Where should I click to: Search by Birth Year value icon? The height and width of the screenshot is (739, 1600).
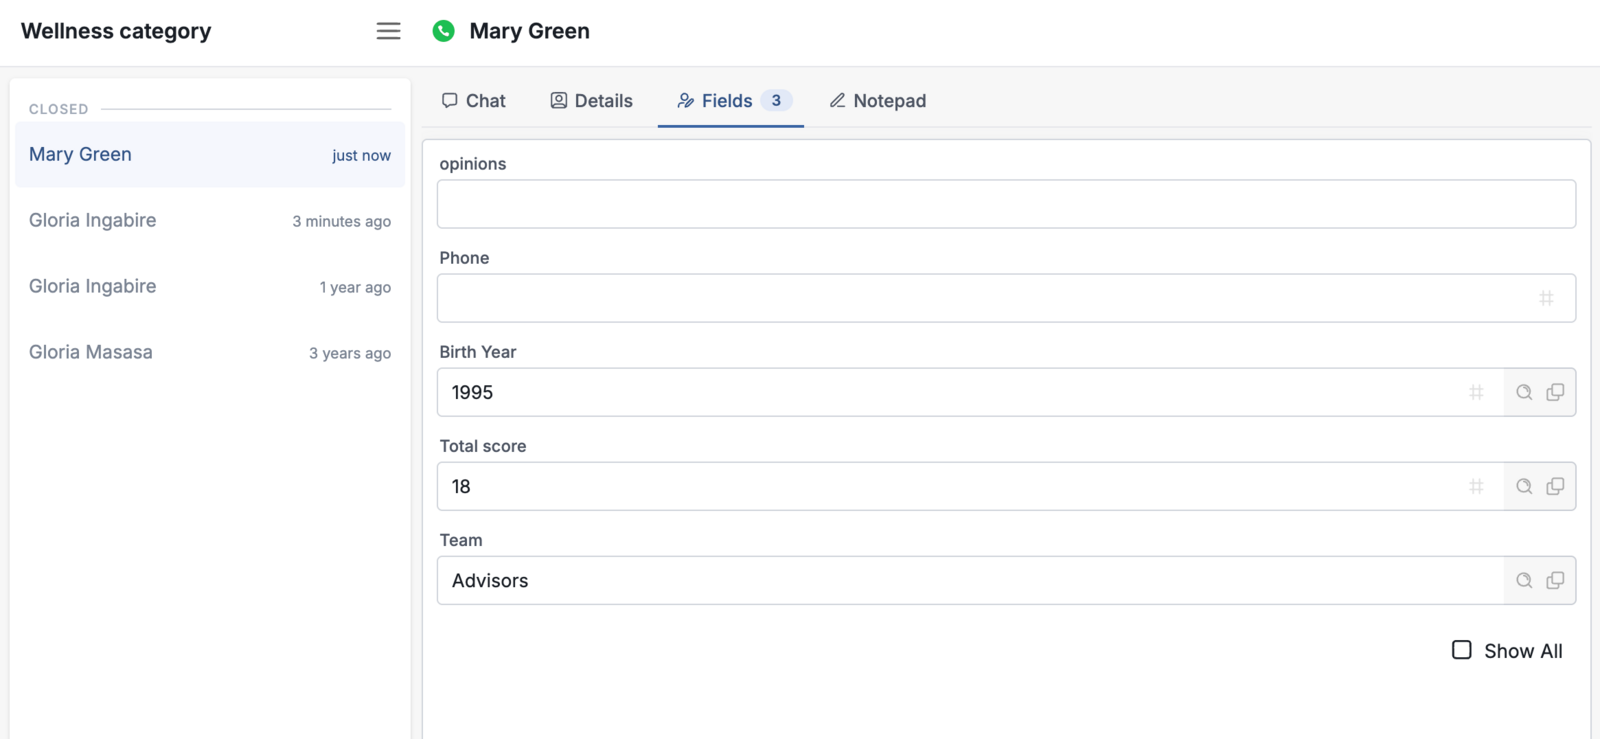click(1524, 392)
